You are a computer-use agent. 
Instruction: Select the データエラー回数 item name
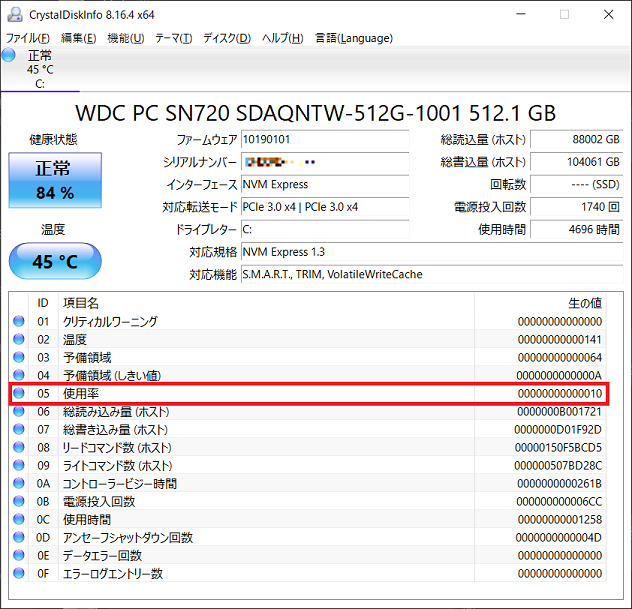click(102, 556)
